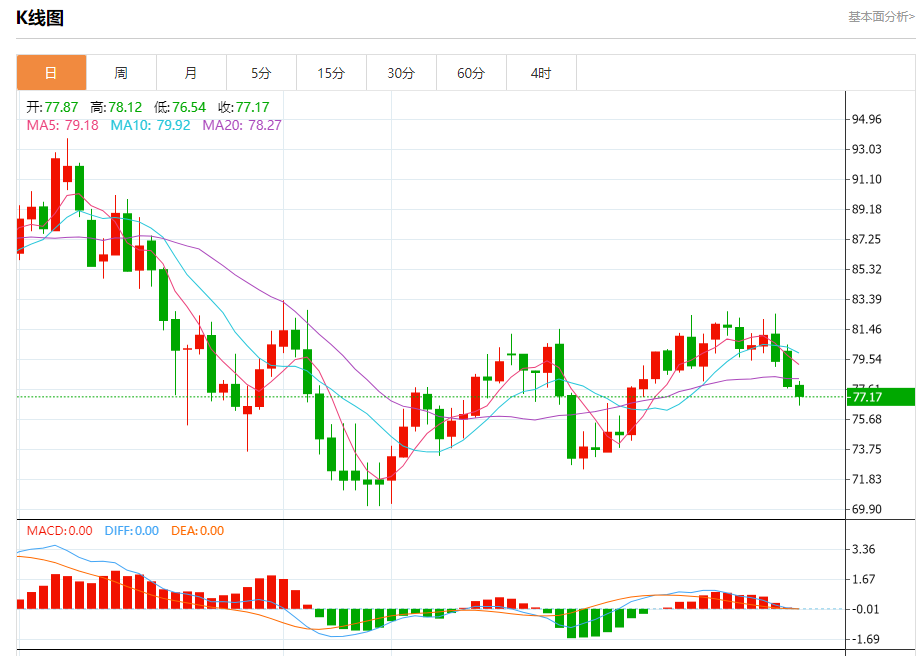Open the 基本面分析> link
Screen dimensions: 921x656
tap(881, 17)
